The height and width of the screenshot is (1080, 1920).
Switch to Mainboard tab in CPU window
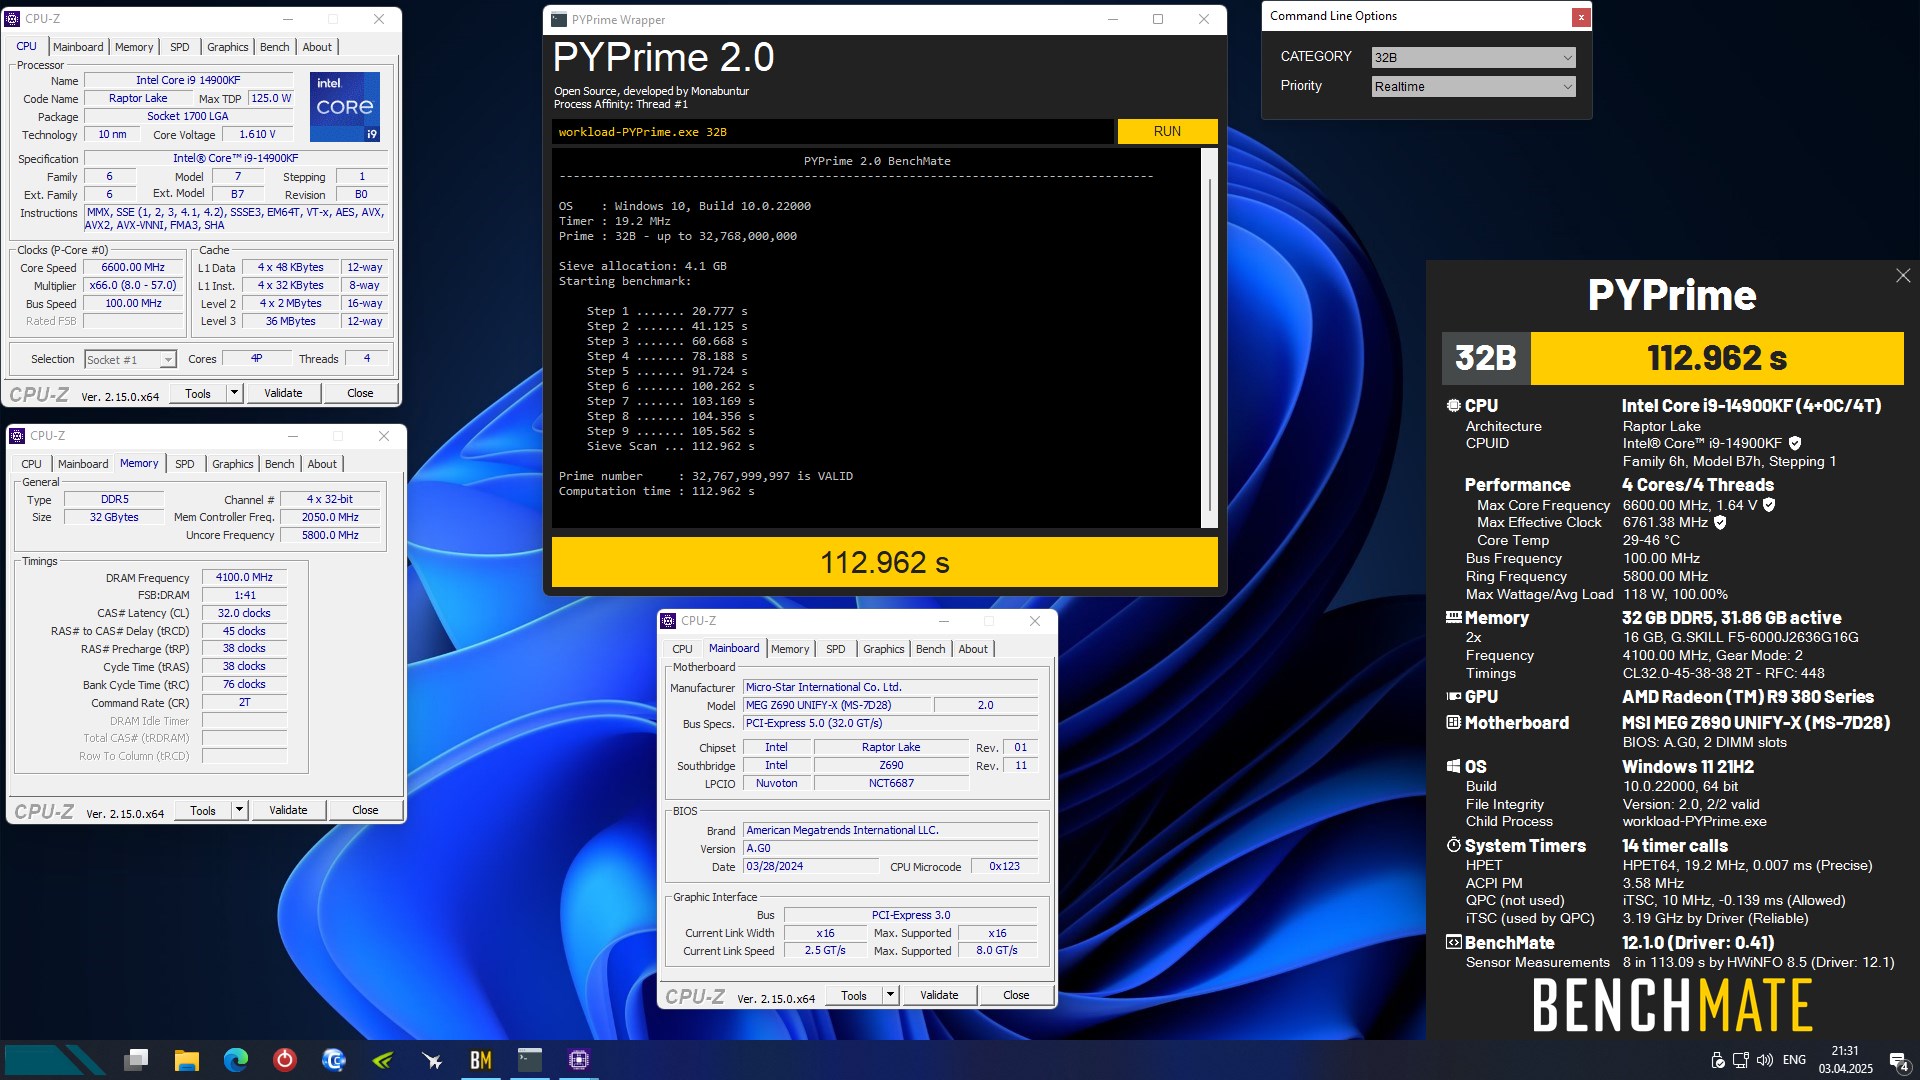click(78, 47)
